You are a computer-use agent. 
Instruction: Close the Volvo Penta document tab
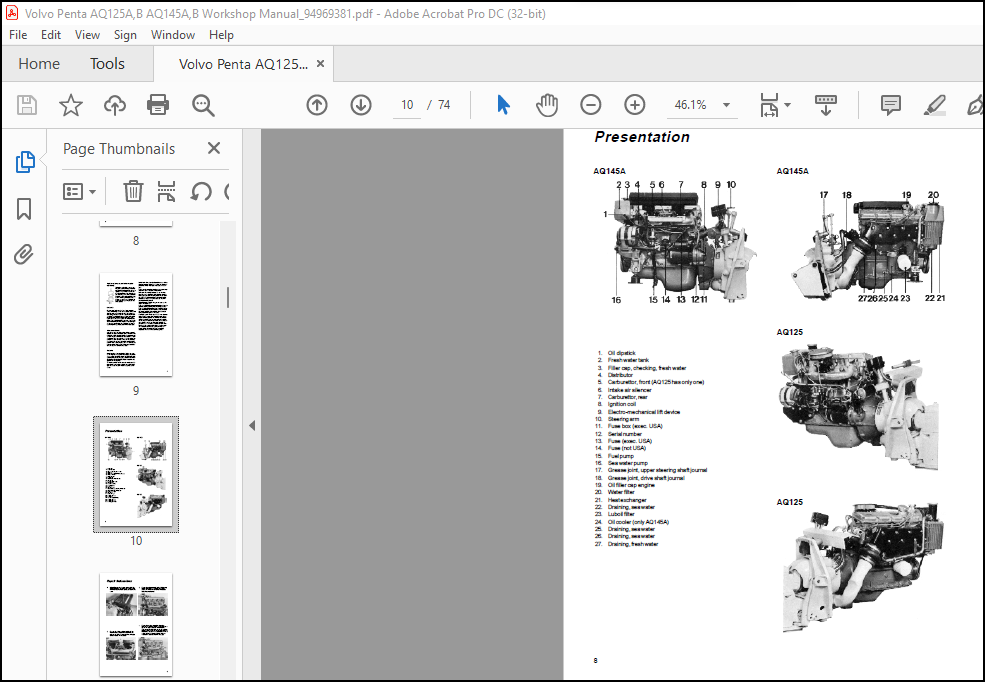coord(320,63)
